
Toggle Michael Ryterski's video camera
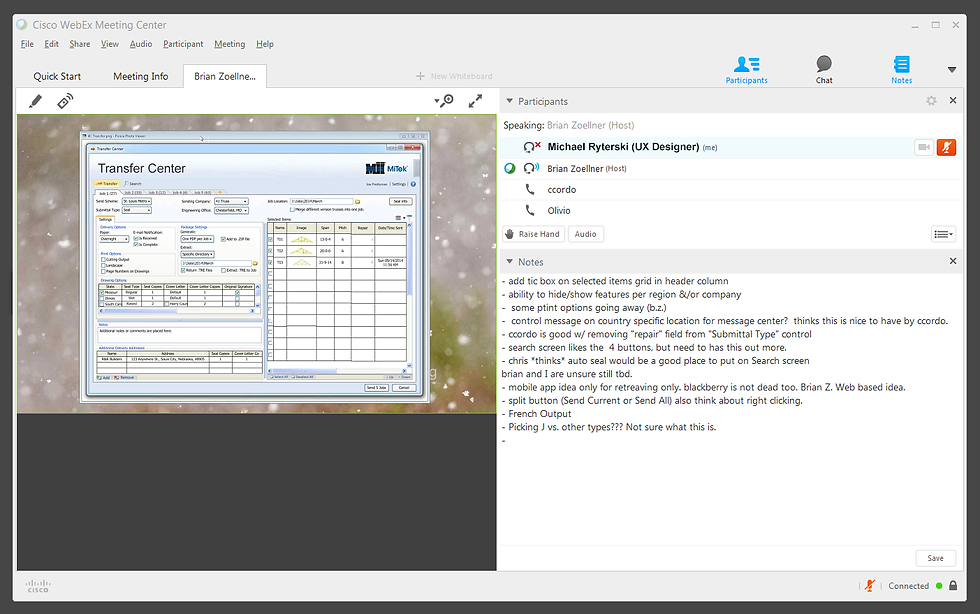pyautogui.click(x=924, y=148)
